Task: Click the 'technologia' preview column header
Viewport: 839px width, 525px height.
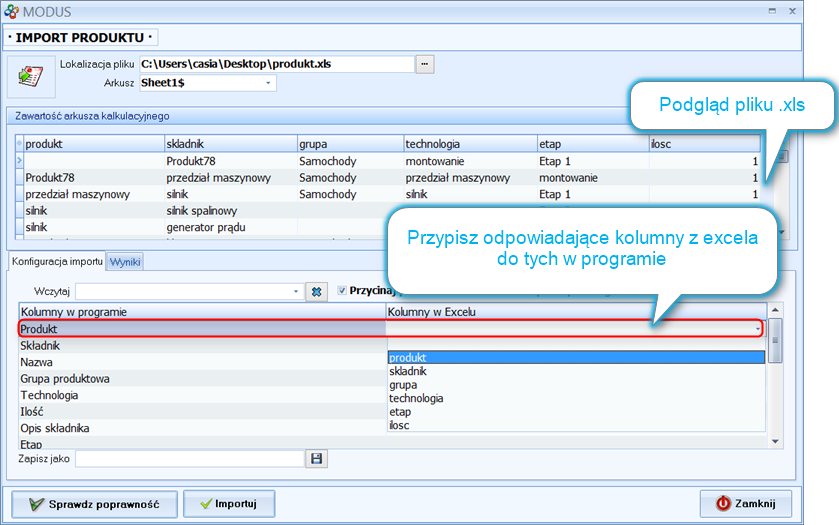Action: (x=470, y=144)
